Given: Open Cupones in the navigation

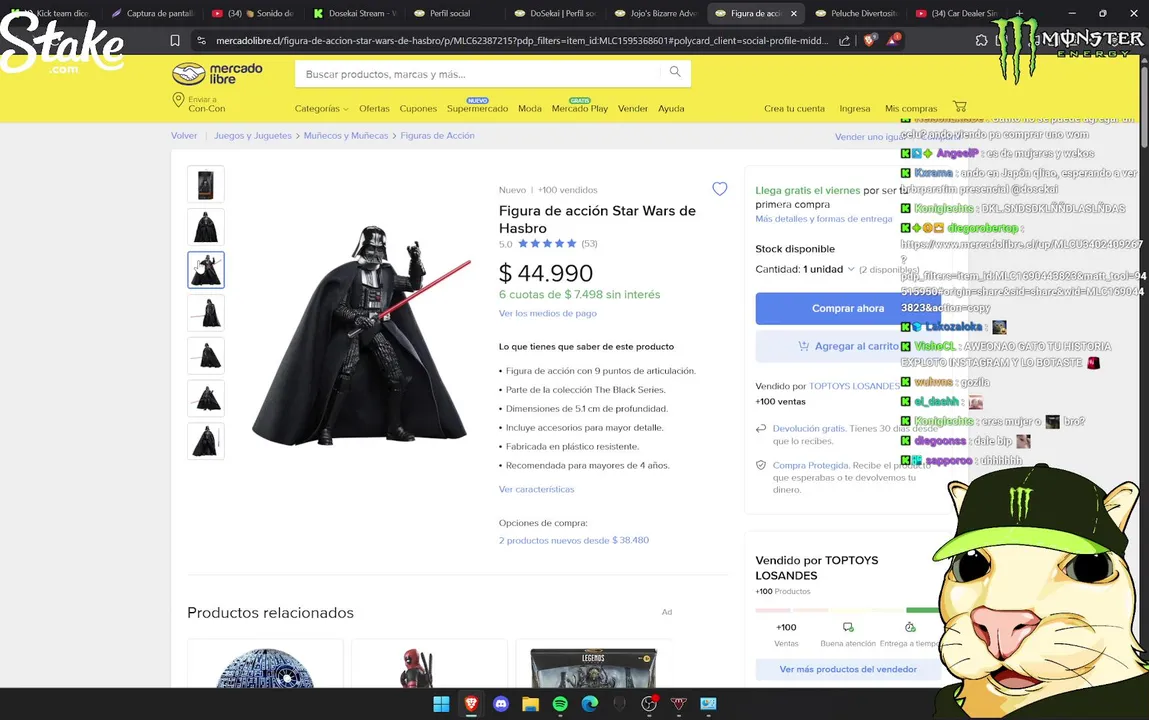Looking at the screenshot, I should tap(418, 108).
